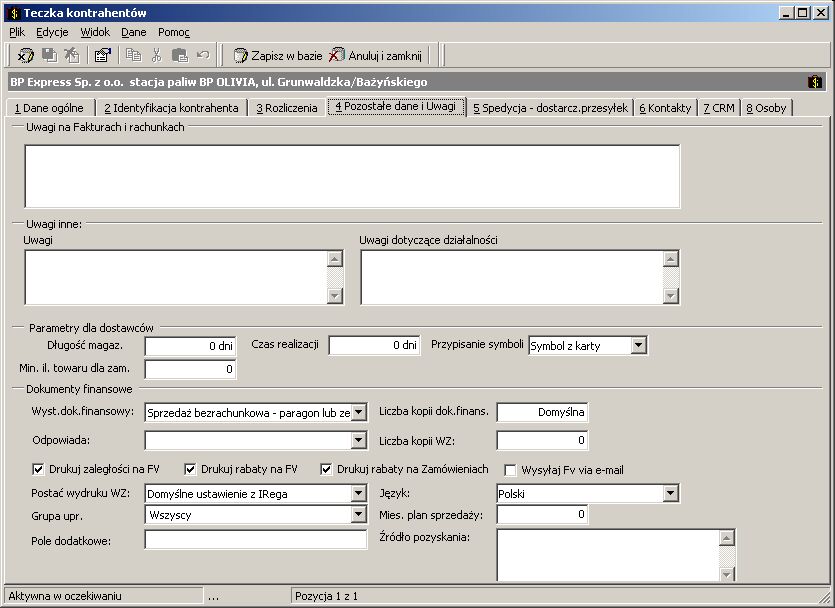The height and width of the screenshot is (608, 835).
Task: Click the Uwagi scrollbar up arrow
Action: click(334, 259)
